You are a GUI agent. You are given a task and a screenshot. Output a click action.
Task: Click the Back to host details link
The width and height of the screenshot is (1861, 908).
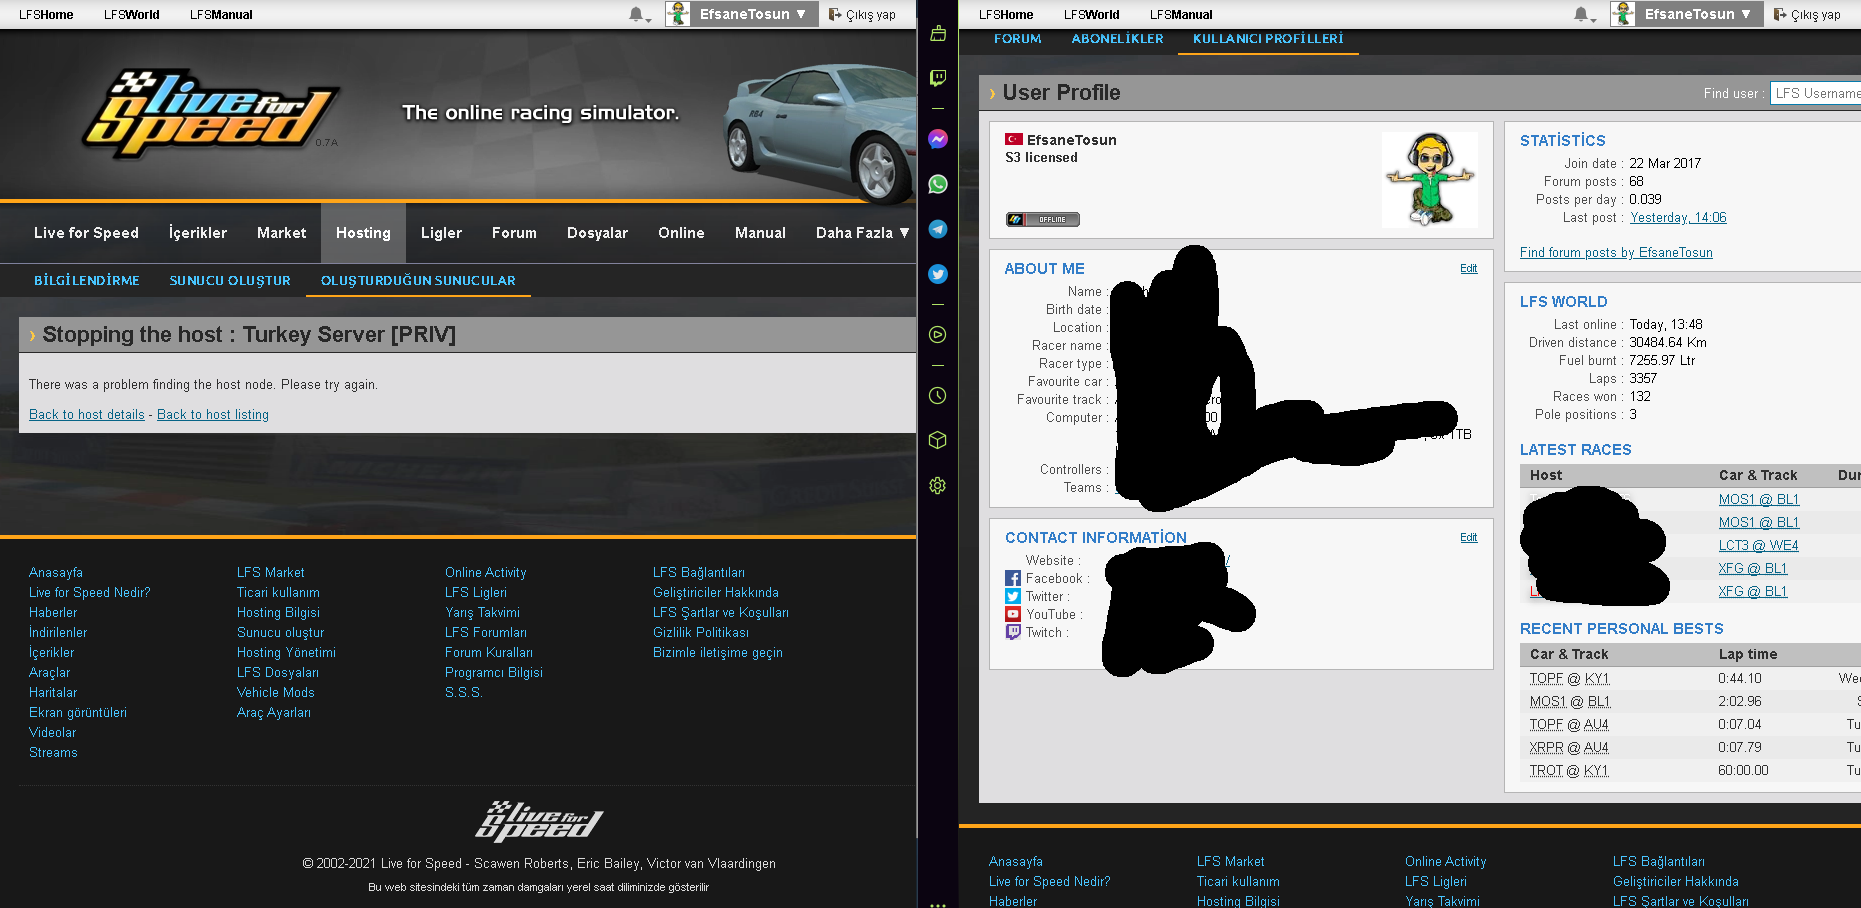[x=87, y=414]
